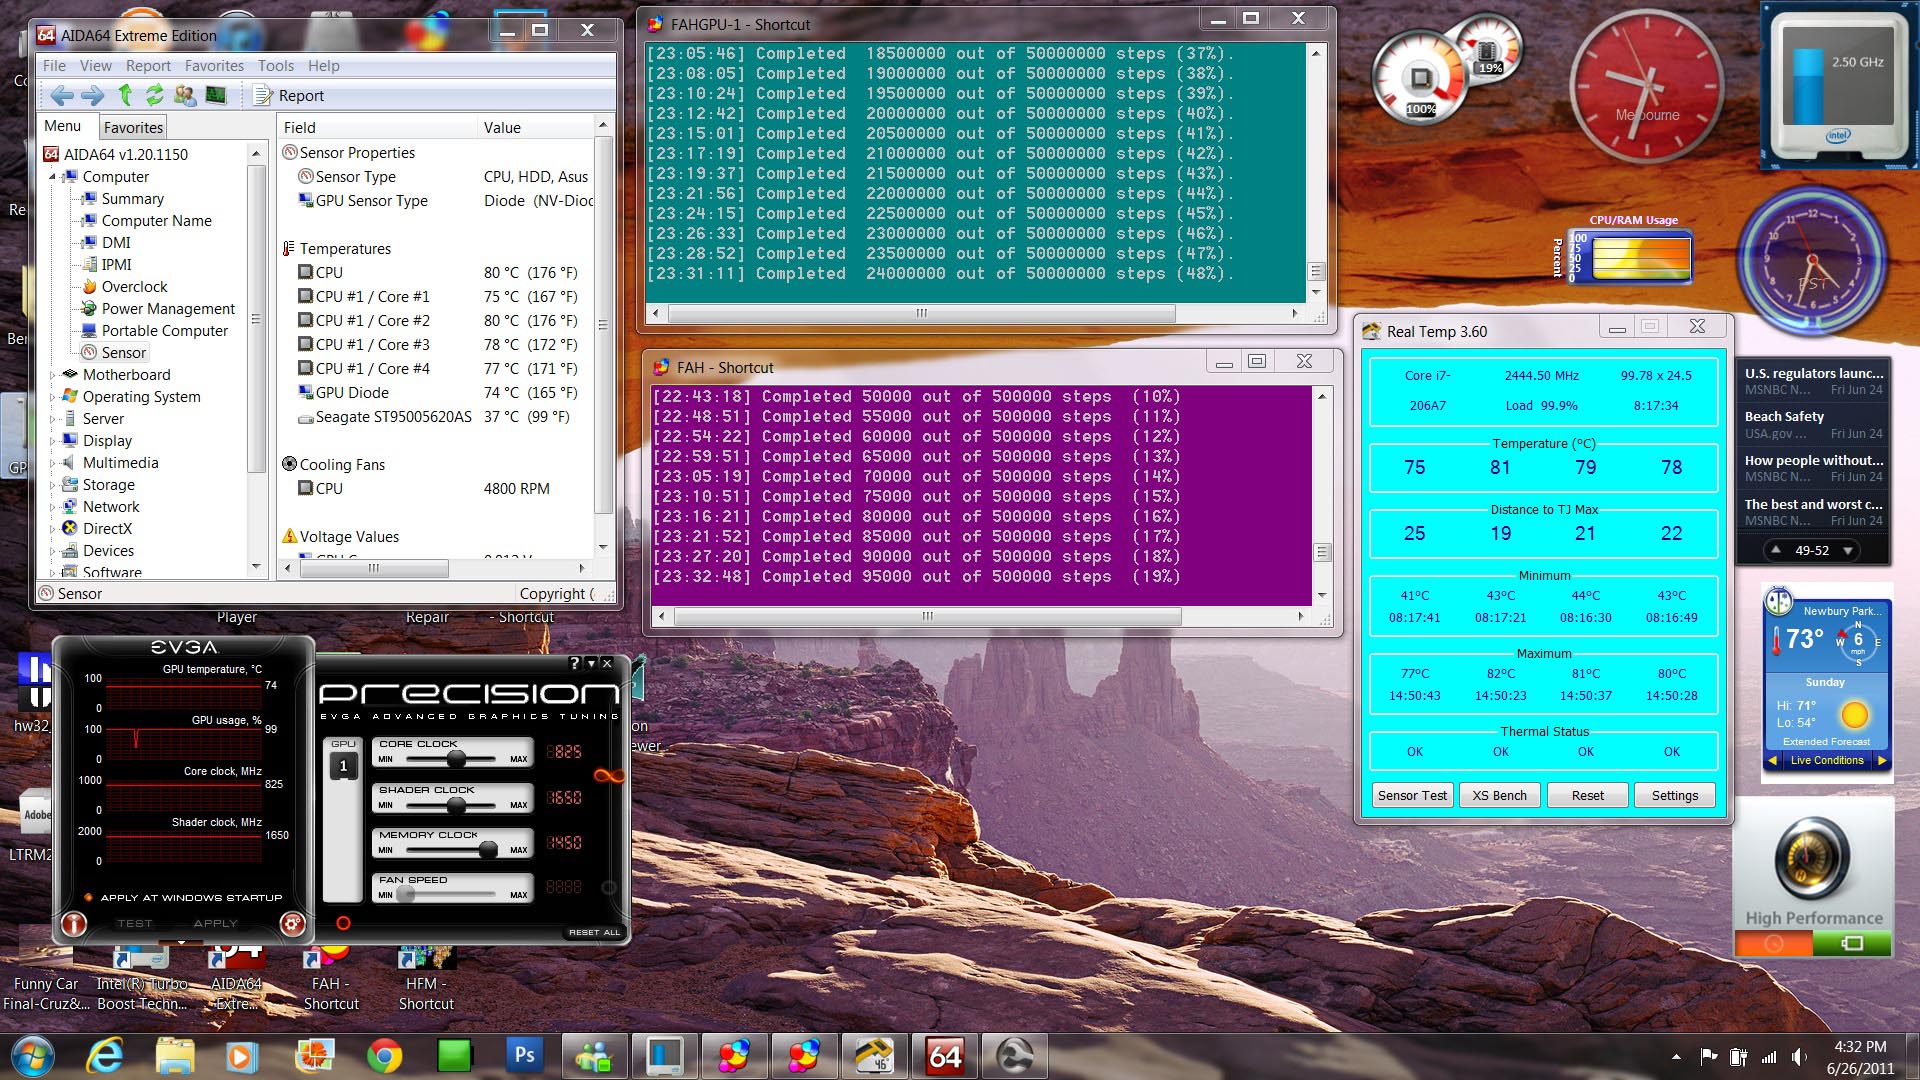
Task: Open the Tools menu in AIDA64
Action: click(x=276, y=65)
